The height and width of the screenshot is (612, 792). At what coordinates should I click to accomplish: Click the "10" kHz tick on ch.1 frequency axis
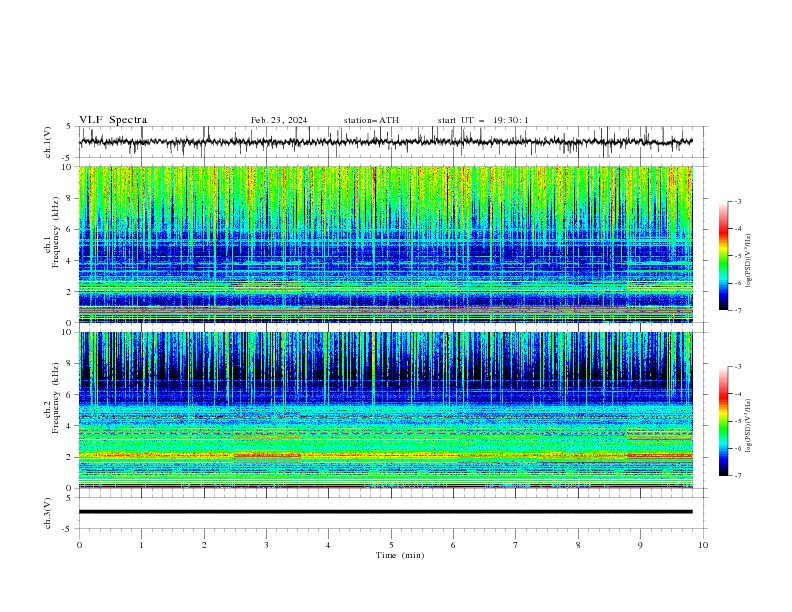[68, 167]
